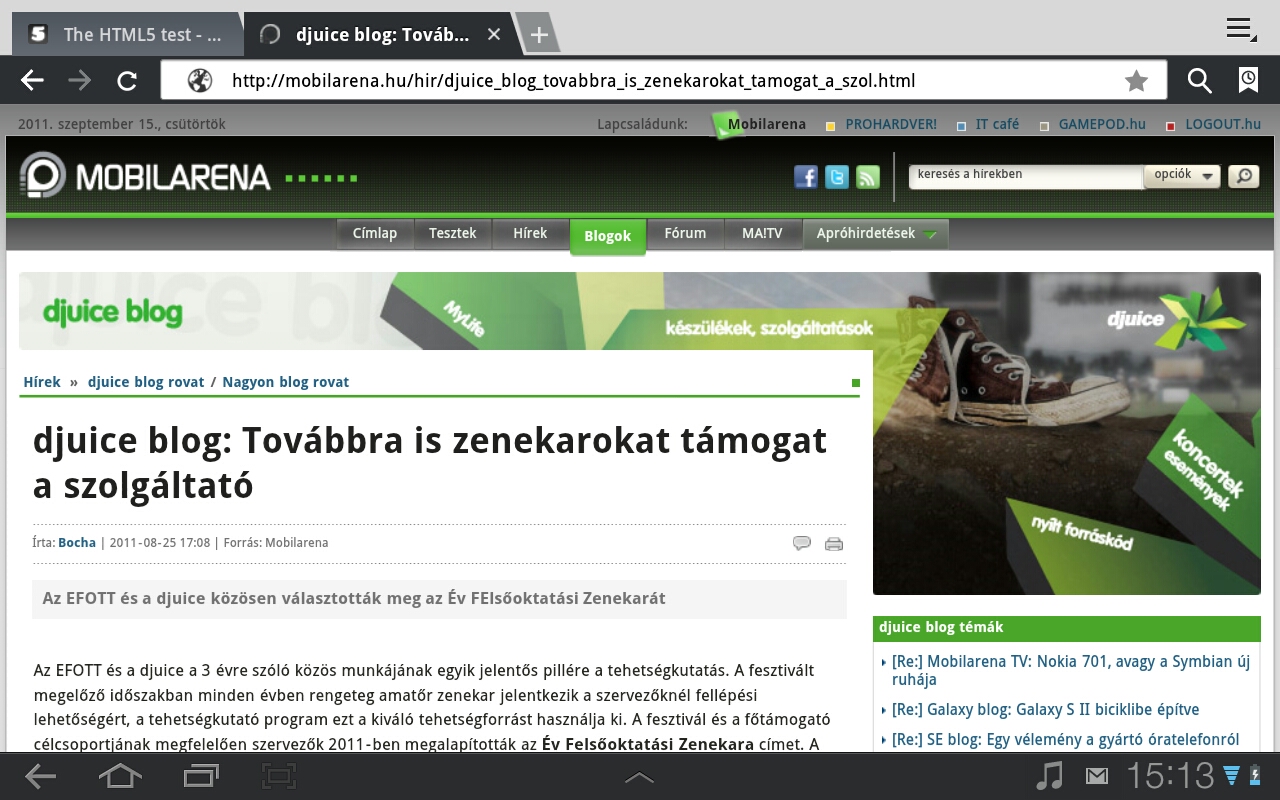This screenshot has height=800, width=1280.
Task: Click the djuice blog banner logo
Action: click(x=112, y=312)
